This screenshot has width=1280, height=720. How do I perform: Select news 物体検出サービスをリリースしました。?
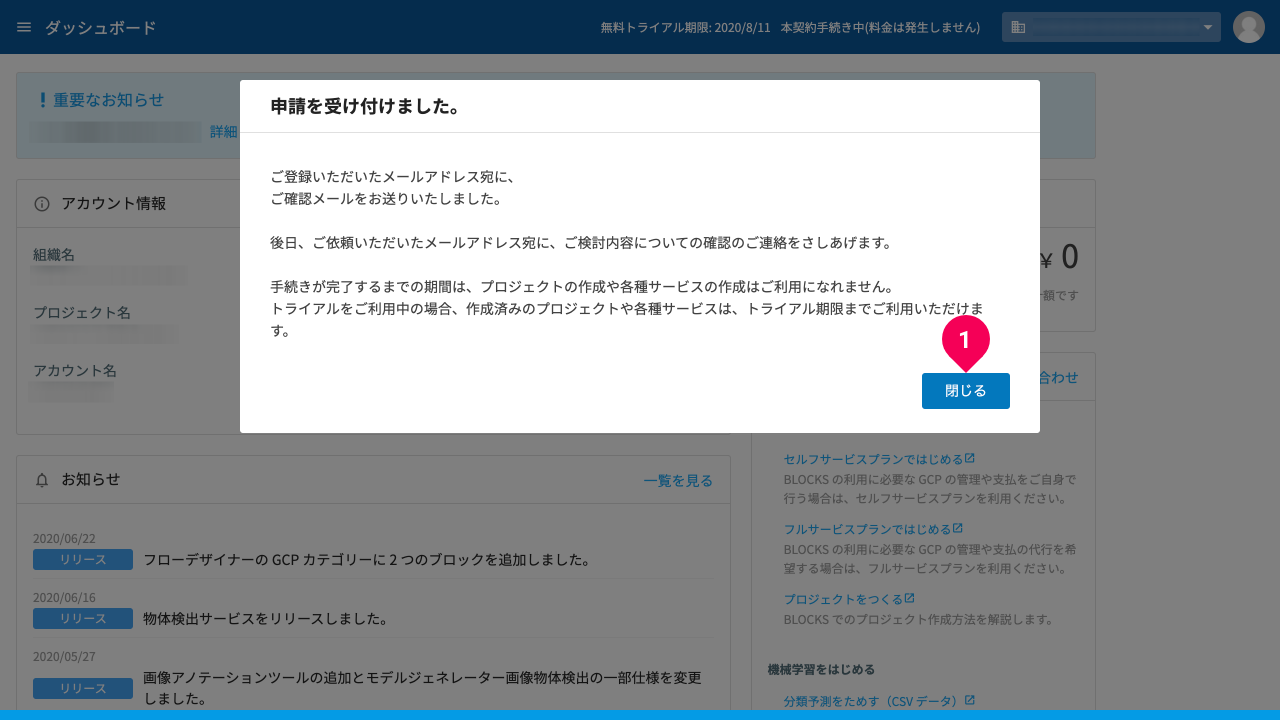coord(266,619)
